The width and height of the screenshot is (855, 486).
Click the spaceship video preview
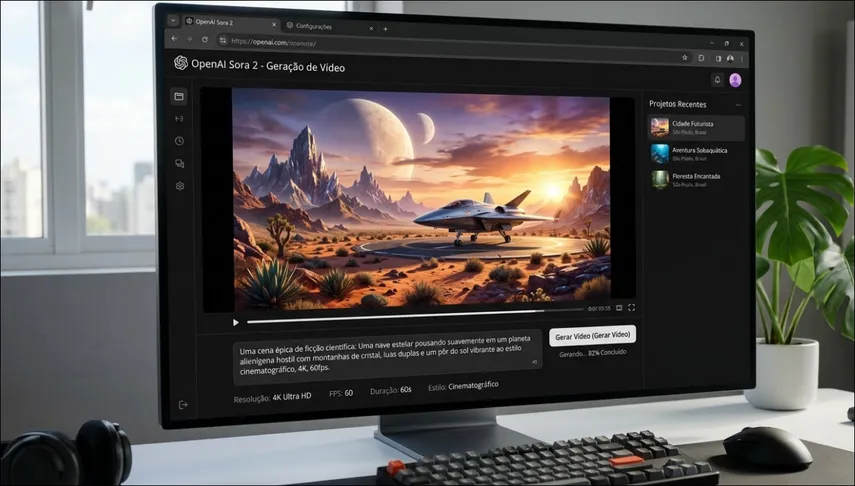tap(421, 201)
